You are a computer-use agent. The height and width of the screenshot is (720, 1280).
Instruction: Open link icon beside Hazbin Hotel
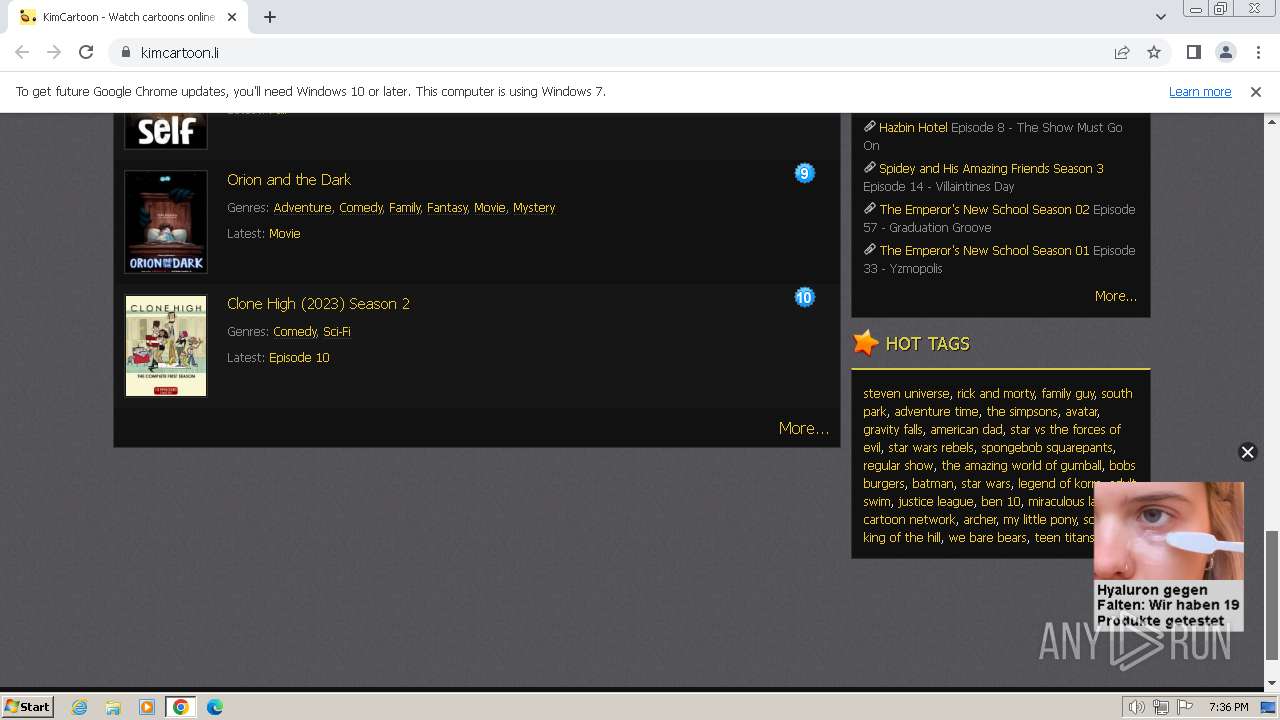[x=870, y=127]
